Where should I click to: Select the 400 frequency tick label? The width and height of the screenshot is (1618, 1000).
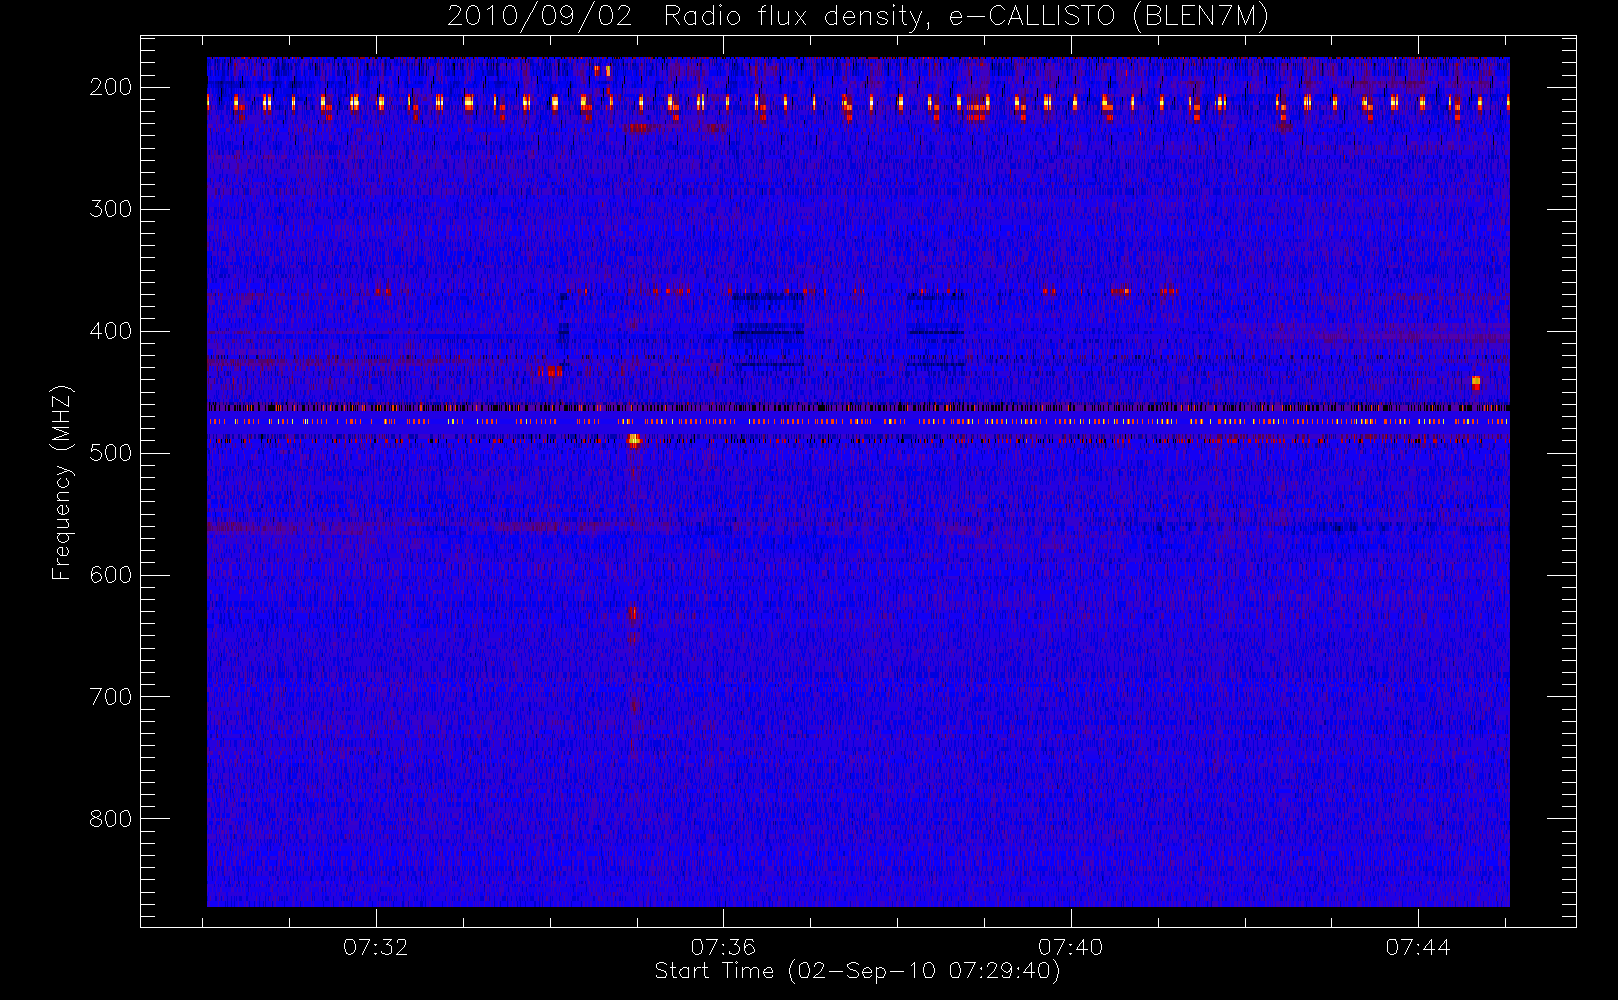111,331
